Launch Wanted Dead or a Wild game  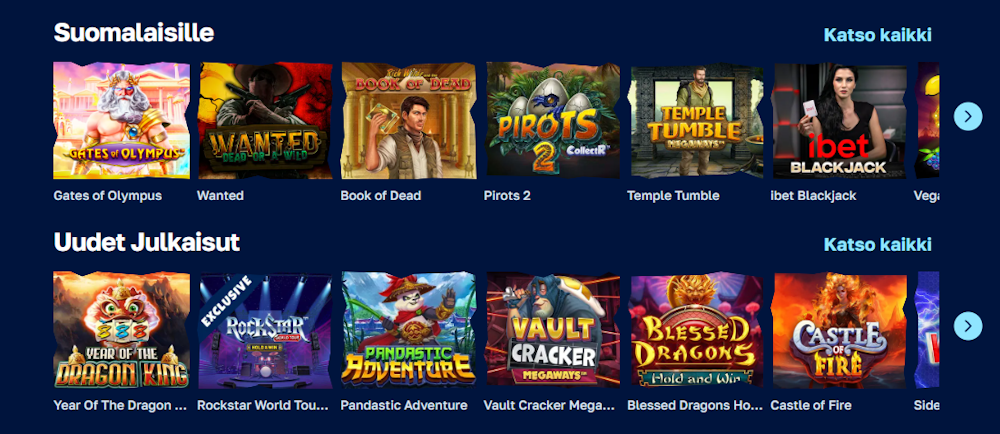[265, 120]
